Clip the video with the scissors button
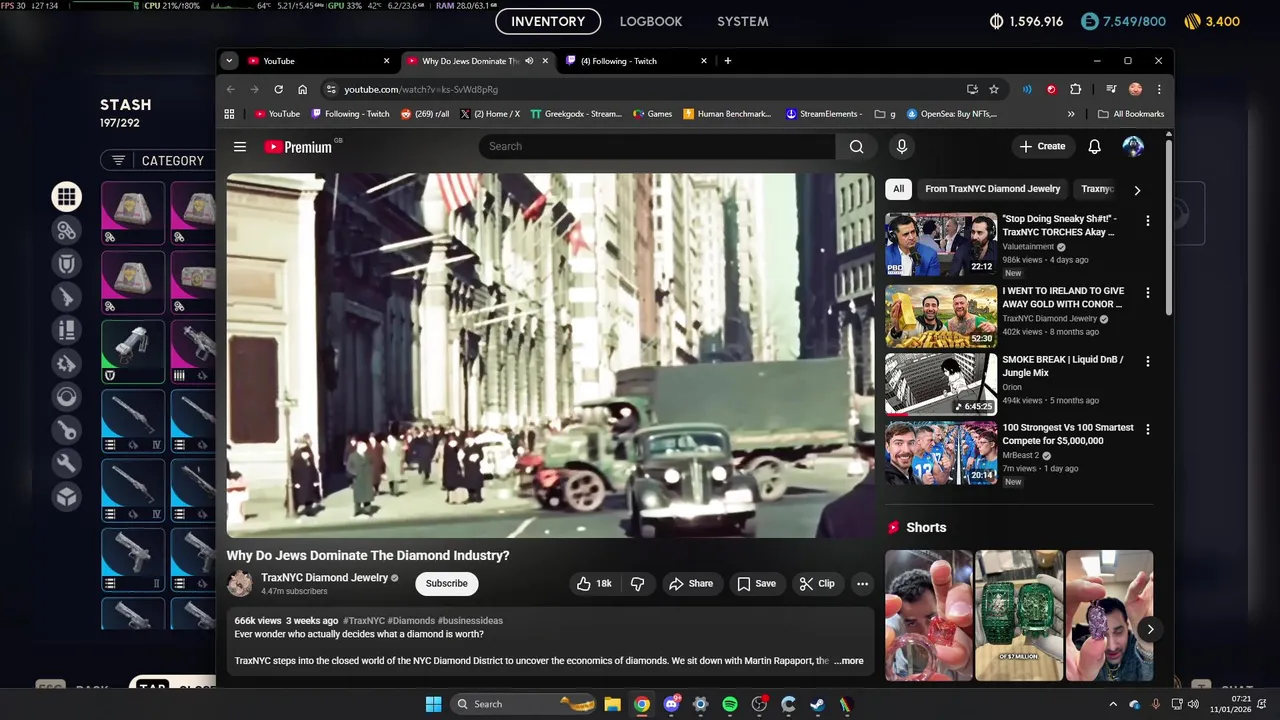The height and width of the screenshot is (720, 1280). [x=816, y=584]
